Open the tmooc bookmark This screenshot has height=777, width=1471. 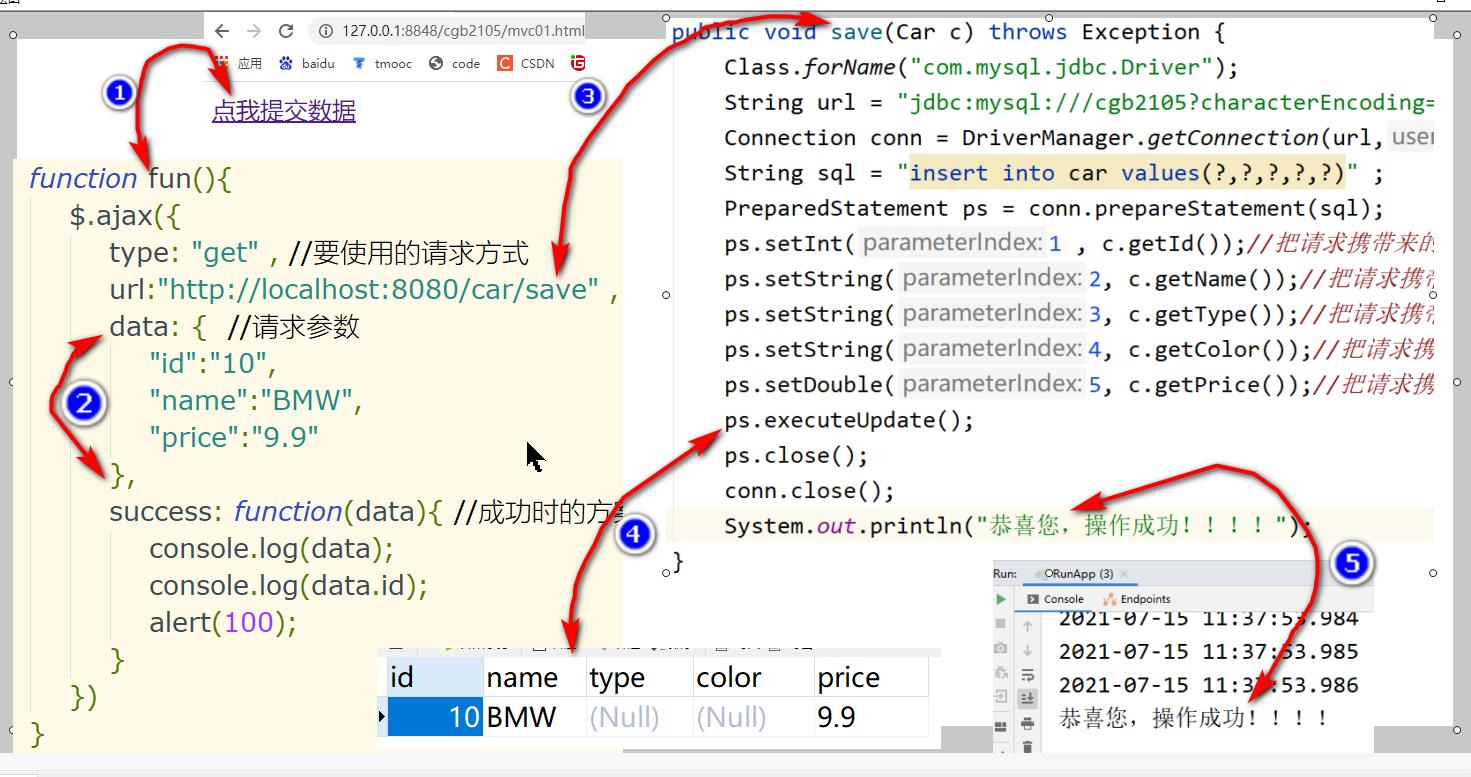point(382,63)
